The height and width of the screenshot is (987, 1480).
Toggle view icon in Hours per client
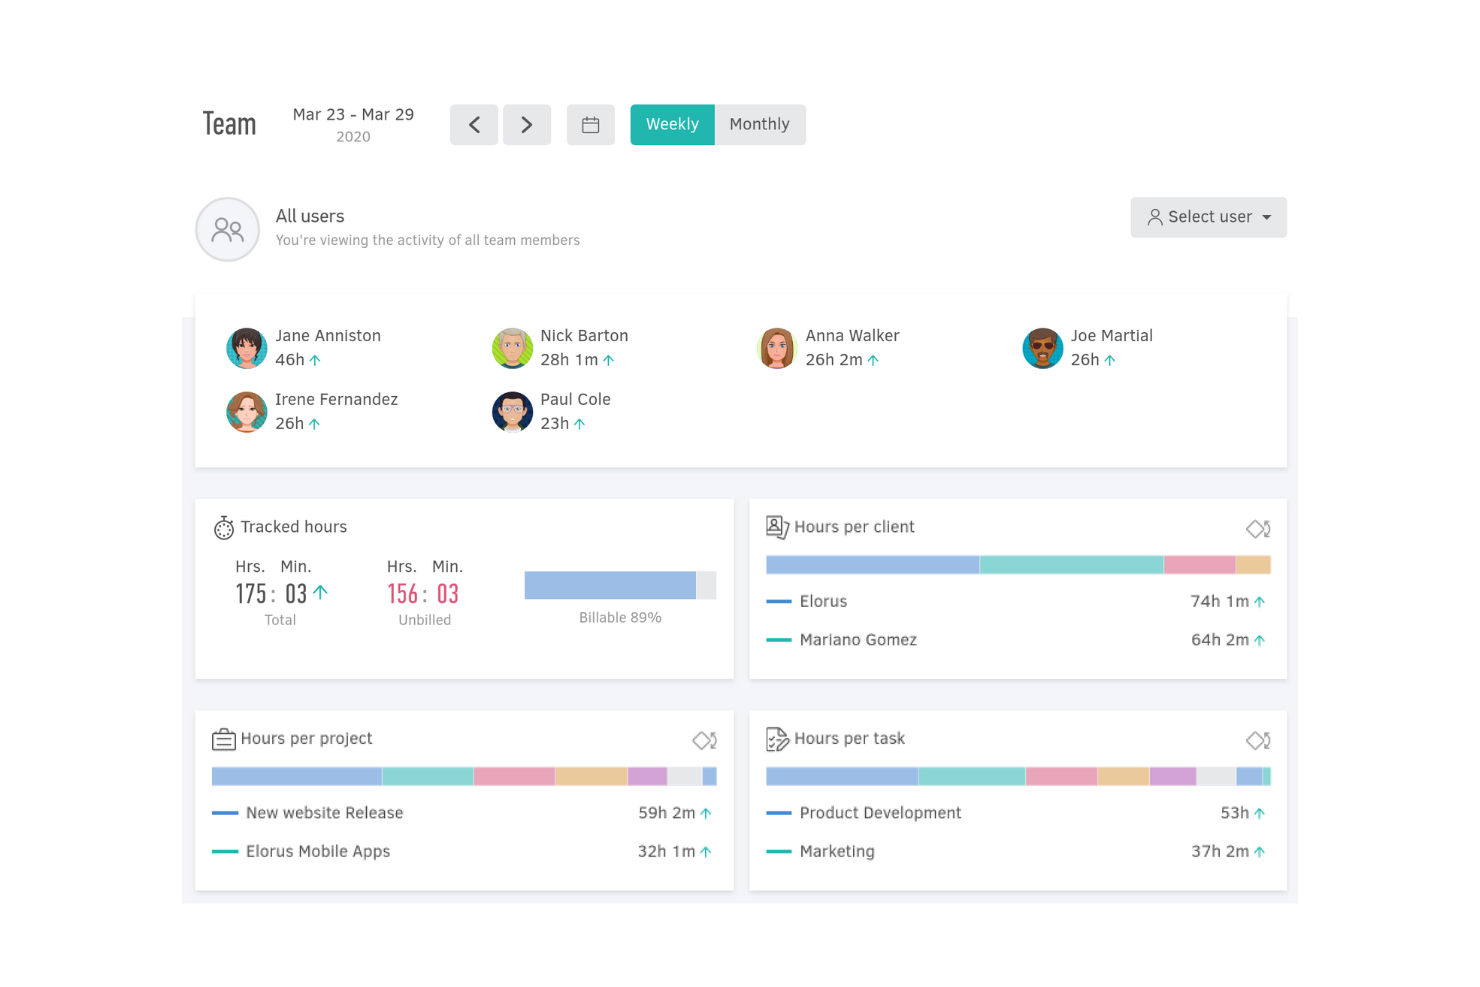point(1258,529)
